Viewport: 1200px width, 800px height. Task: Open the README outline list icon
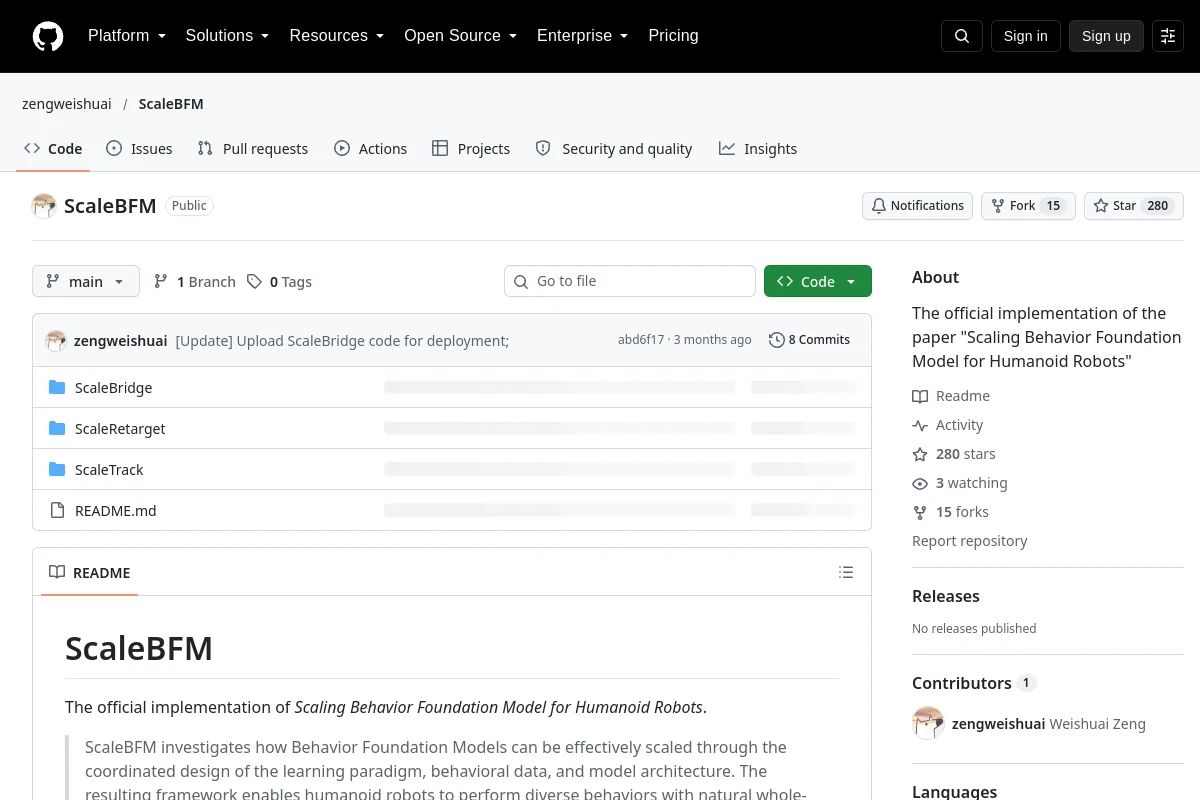846,573
